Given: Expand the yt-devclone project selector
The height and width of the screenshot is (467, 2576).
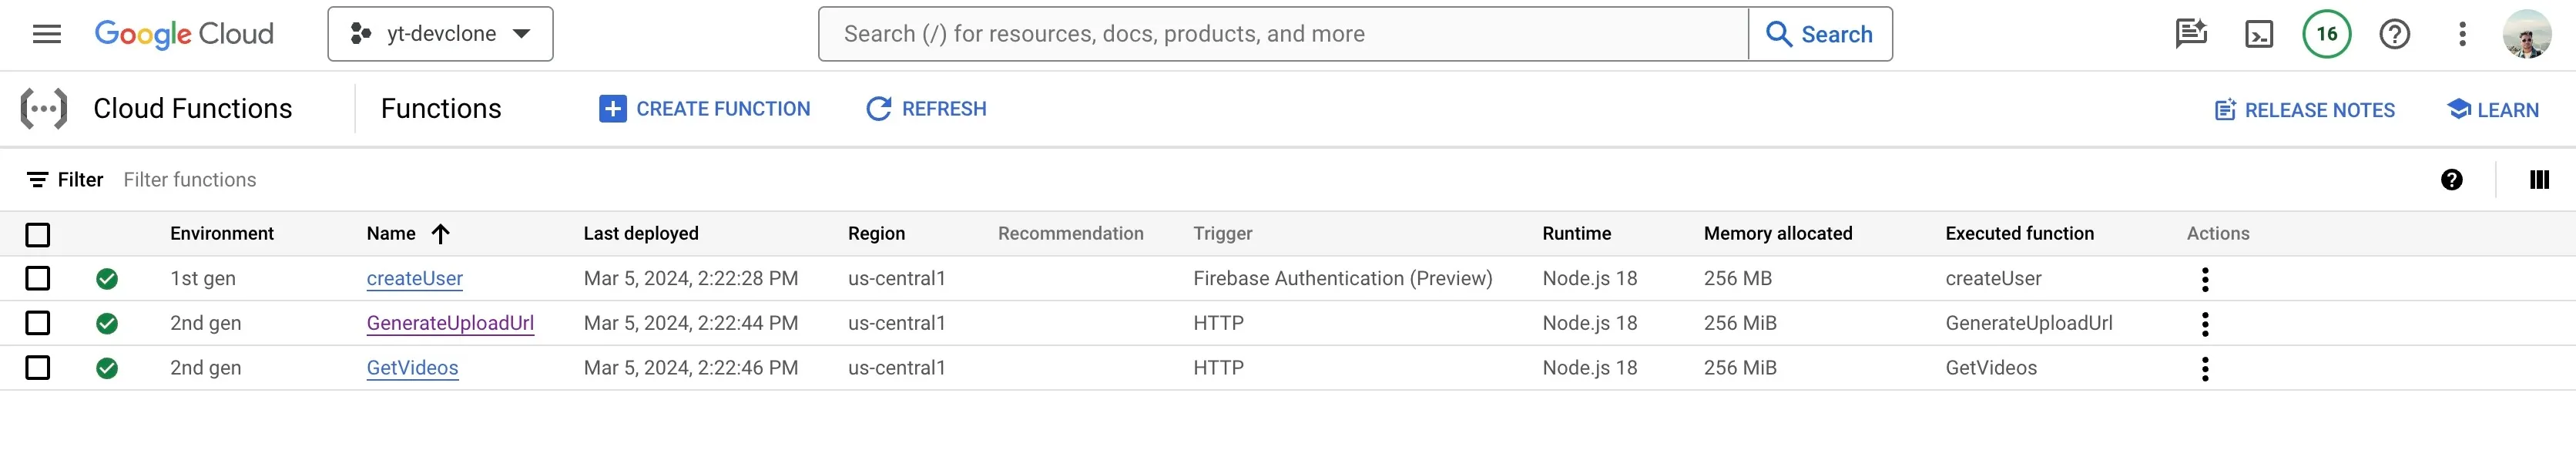Looking at the screenshot, I should [440, 34].
